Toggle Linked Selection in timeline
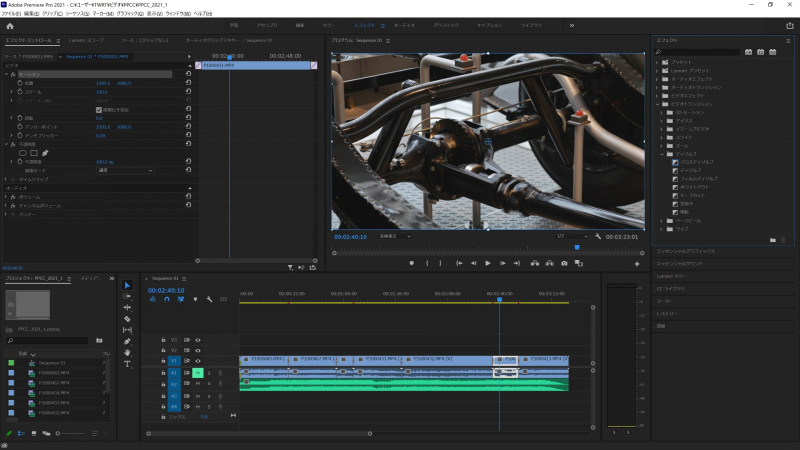The width and height of the screenshot is (800, 450). click(x=181, y=299)
